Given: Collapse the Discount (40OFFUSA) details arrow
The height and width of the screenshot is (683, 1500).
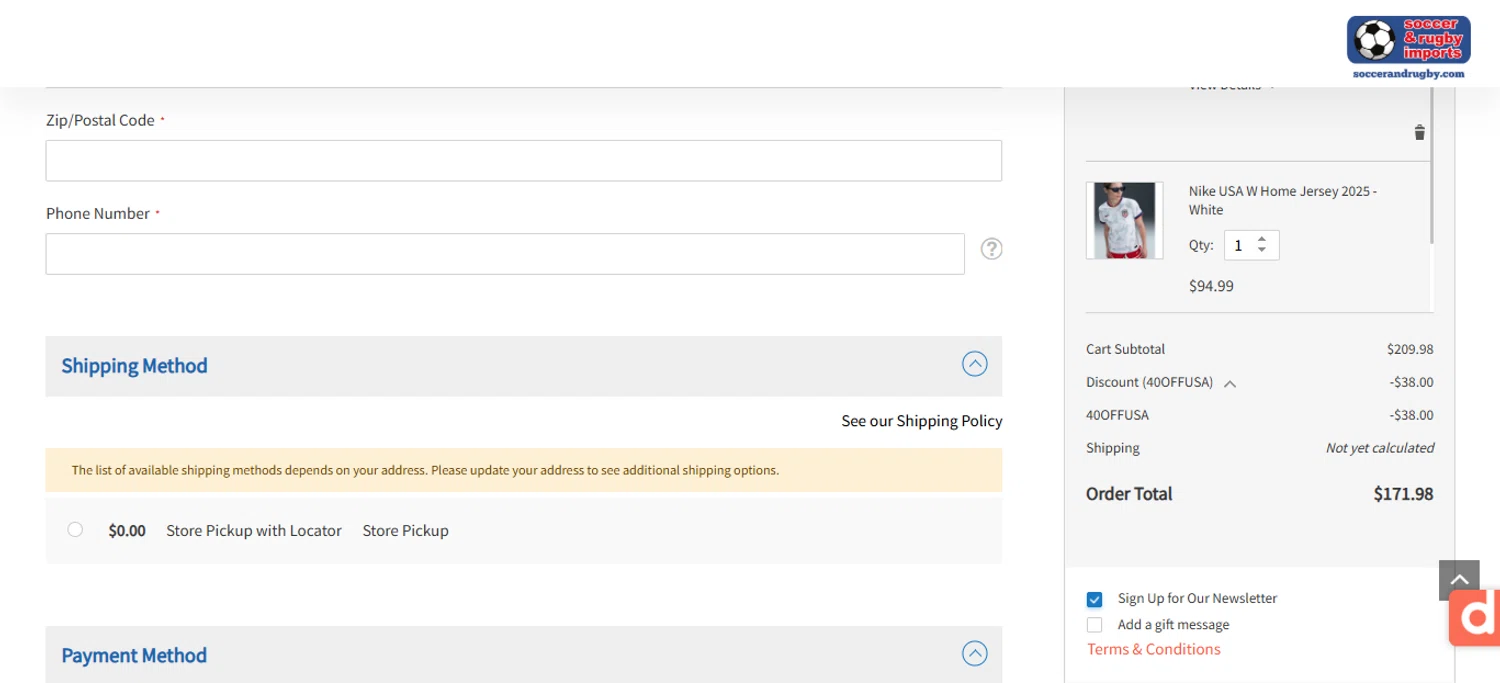Looking at the screenshot, I should click(1230, 383).
